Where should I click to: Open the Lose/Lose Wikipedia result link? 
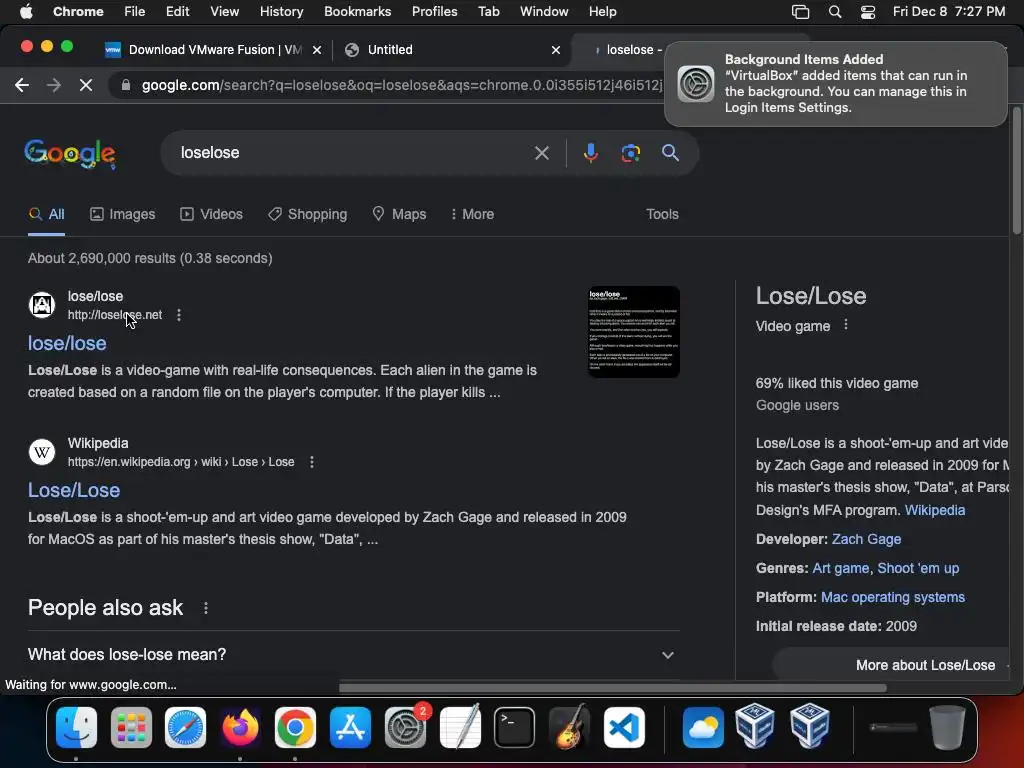tap(74, 490)
